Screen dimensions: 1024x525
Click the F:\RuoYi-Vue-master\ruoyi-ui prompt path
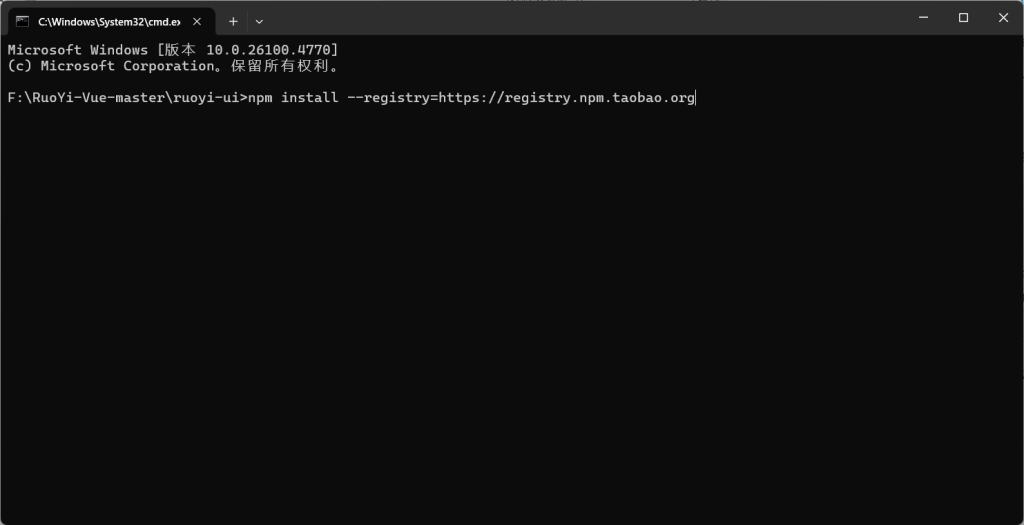124,98
